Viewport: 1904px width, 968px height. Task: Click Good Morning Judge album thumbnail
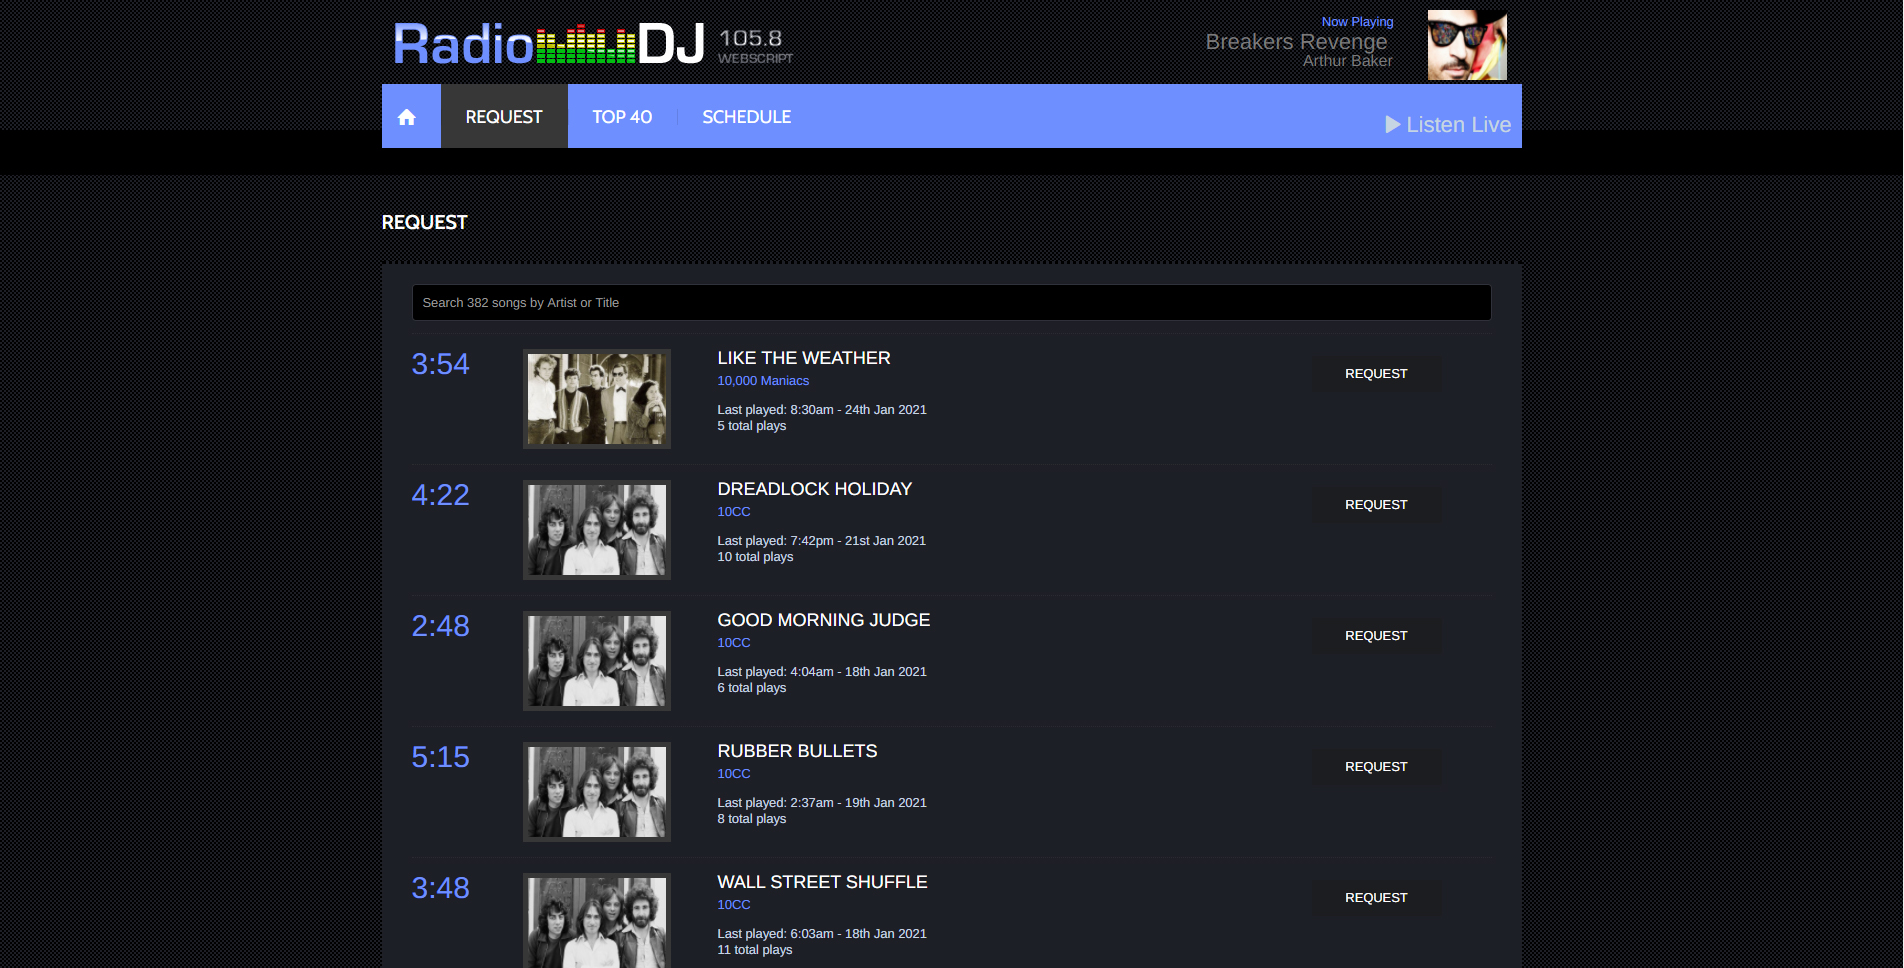pyautogui.click(x=597, y=661)
